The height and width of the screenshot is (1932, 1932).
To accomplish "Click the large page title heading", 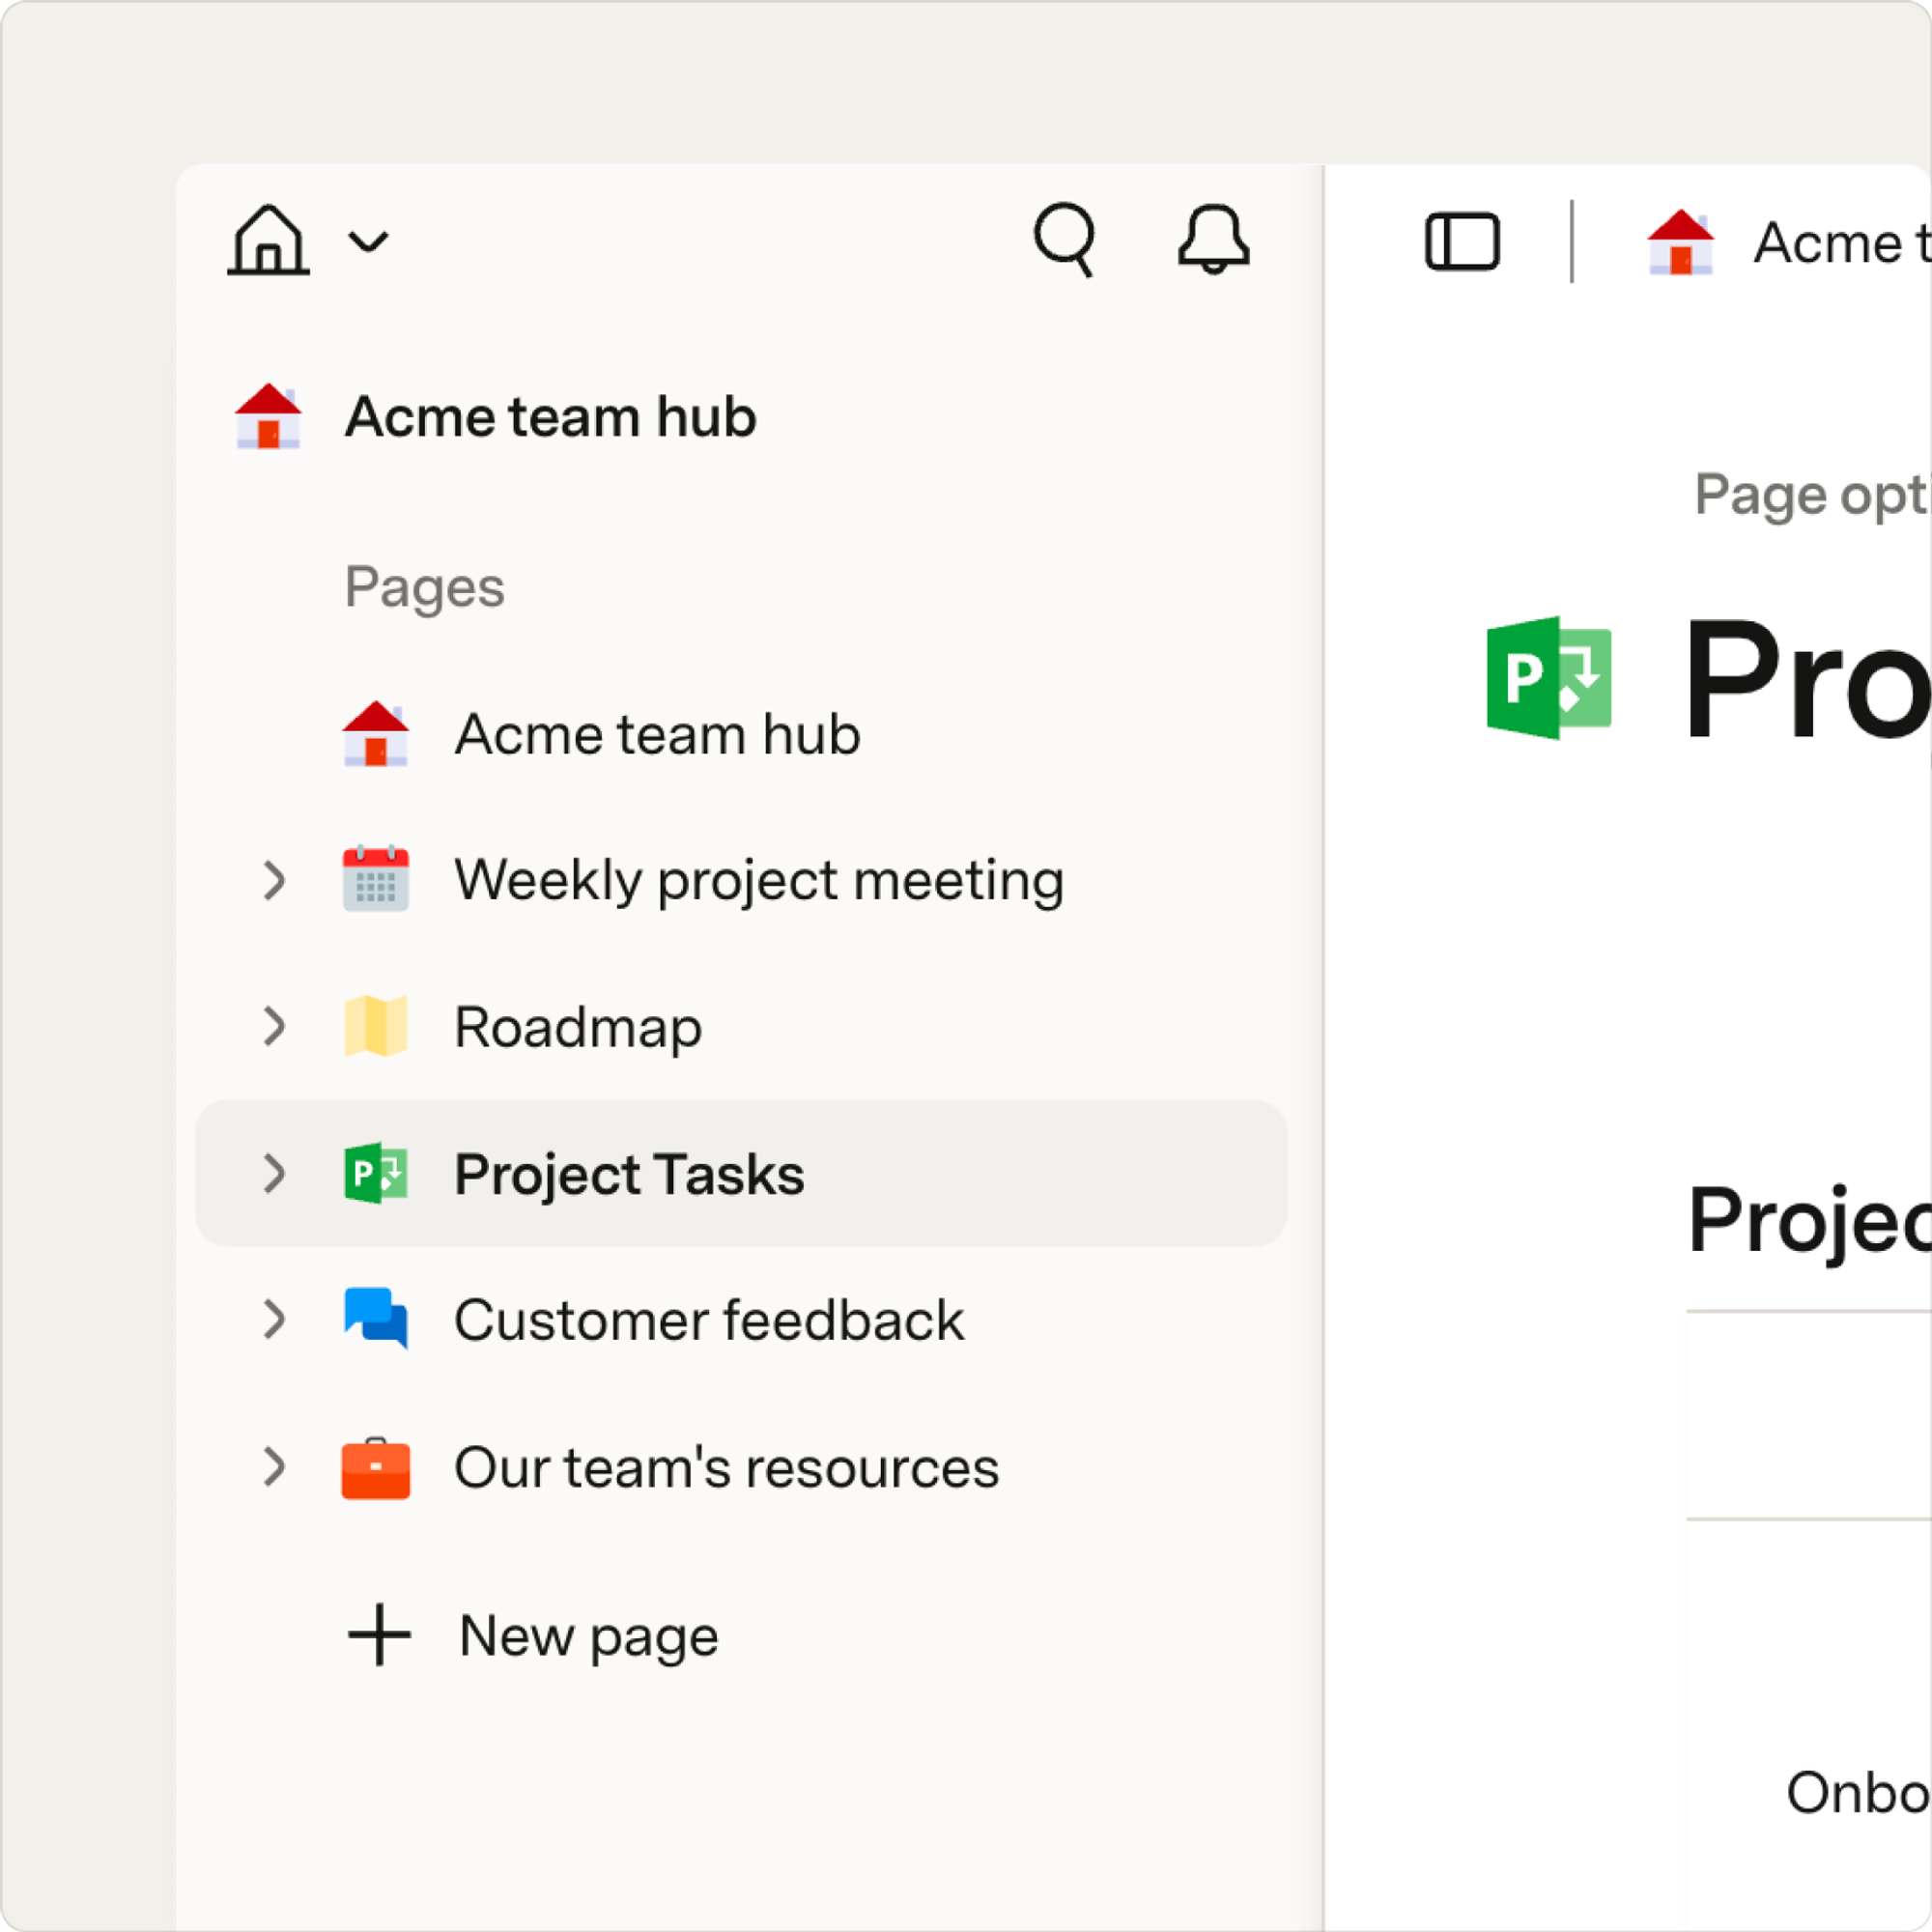I will (1808, 679).
